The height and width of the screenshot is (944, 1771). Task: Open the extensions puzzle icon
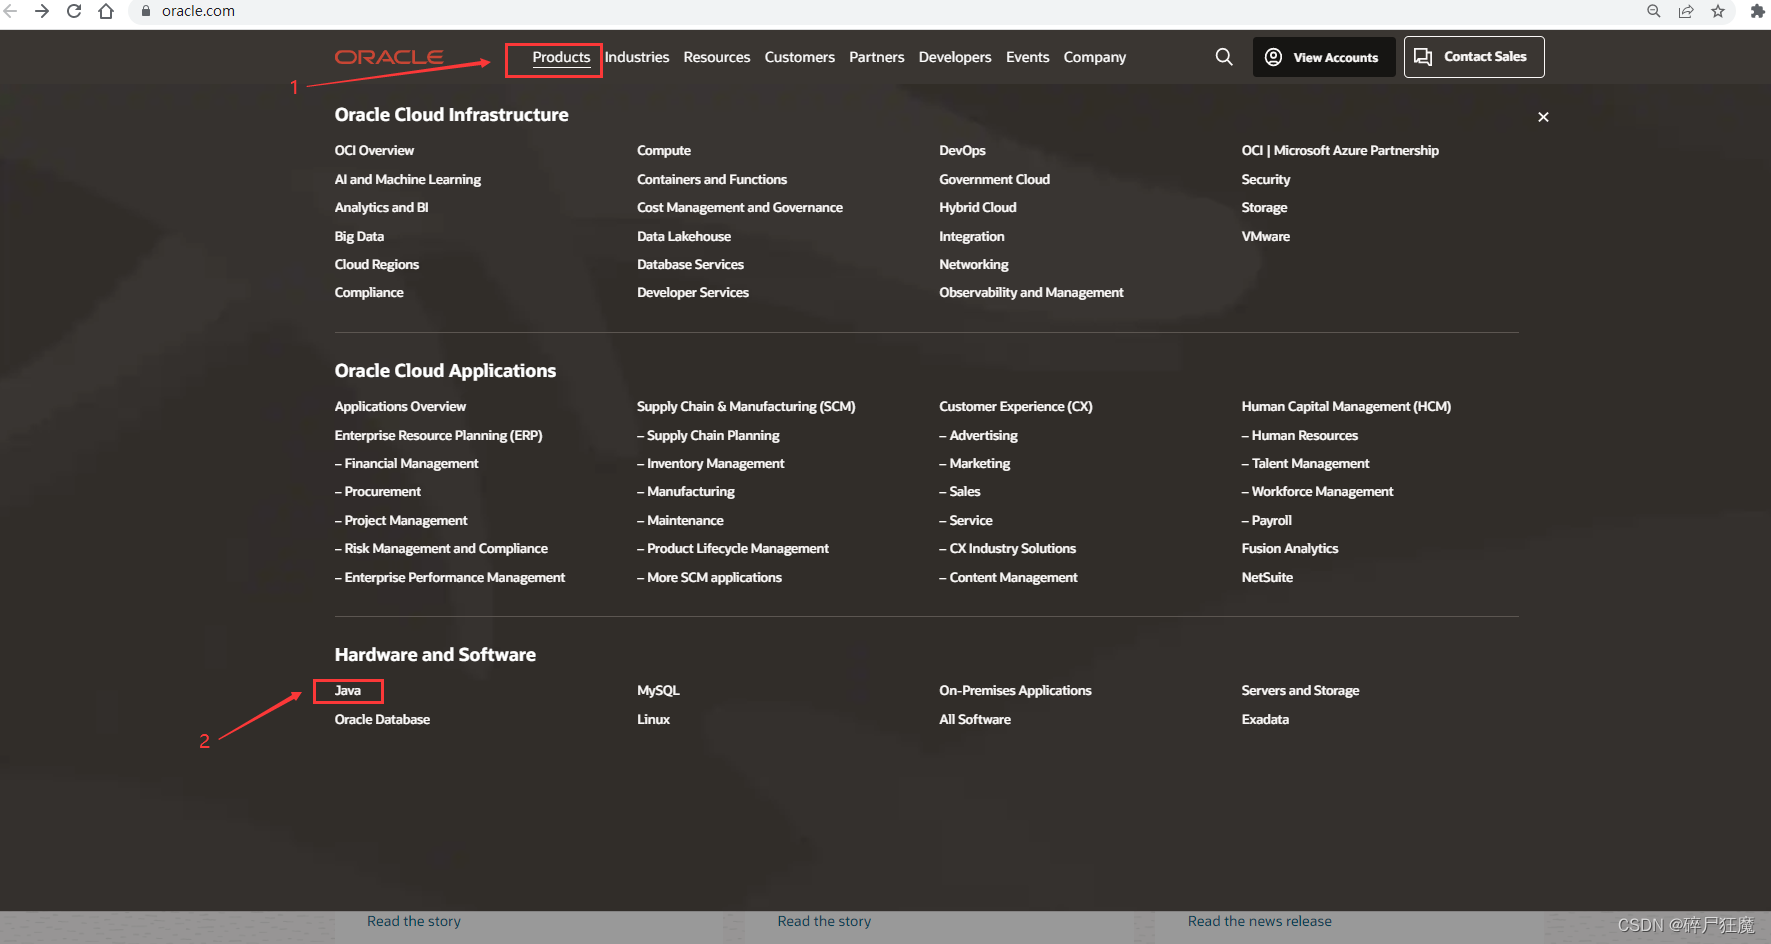click(1757, 11)
